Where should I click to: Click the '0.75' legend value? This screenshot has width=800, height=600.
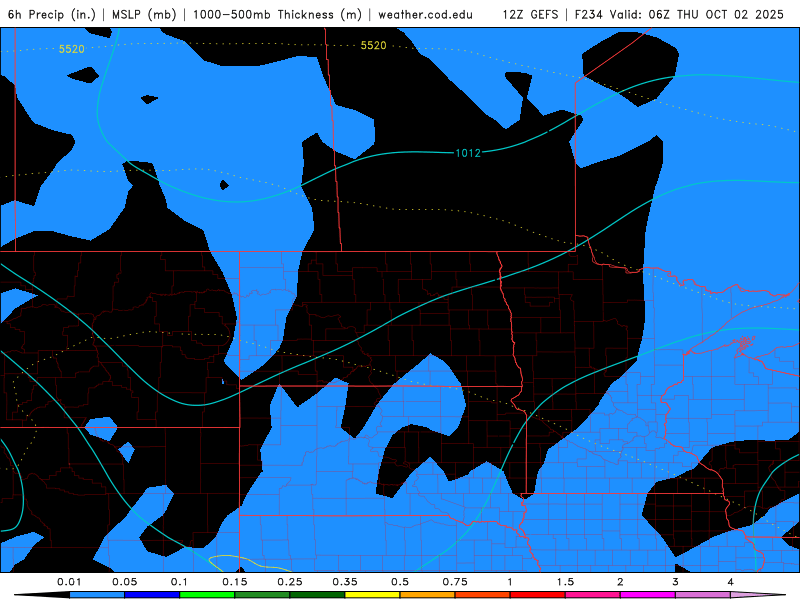pos(455,582)
